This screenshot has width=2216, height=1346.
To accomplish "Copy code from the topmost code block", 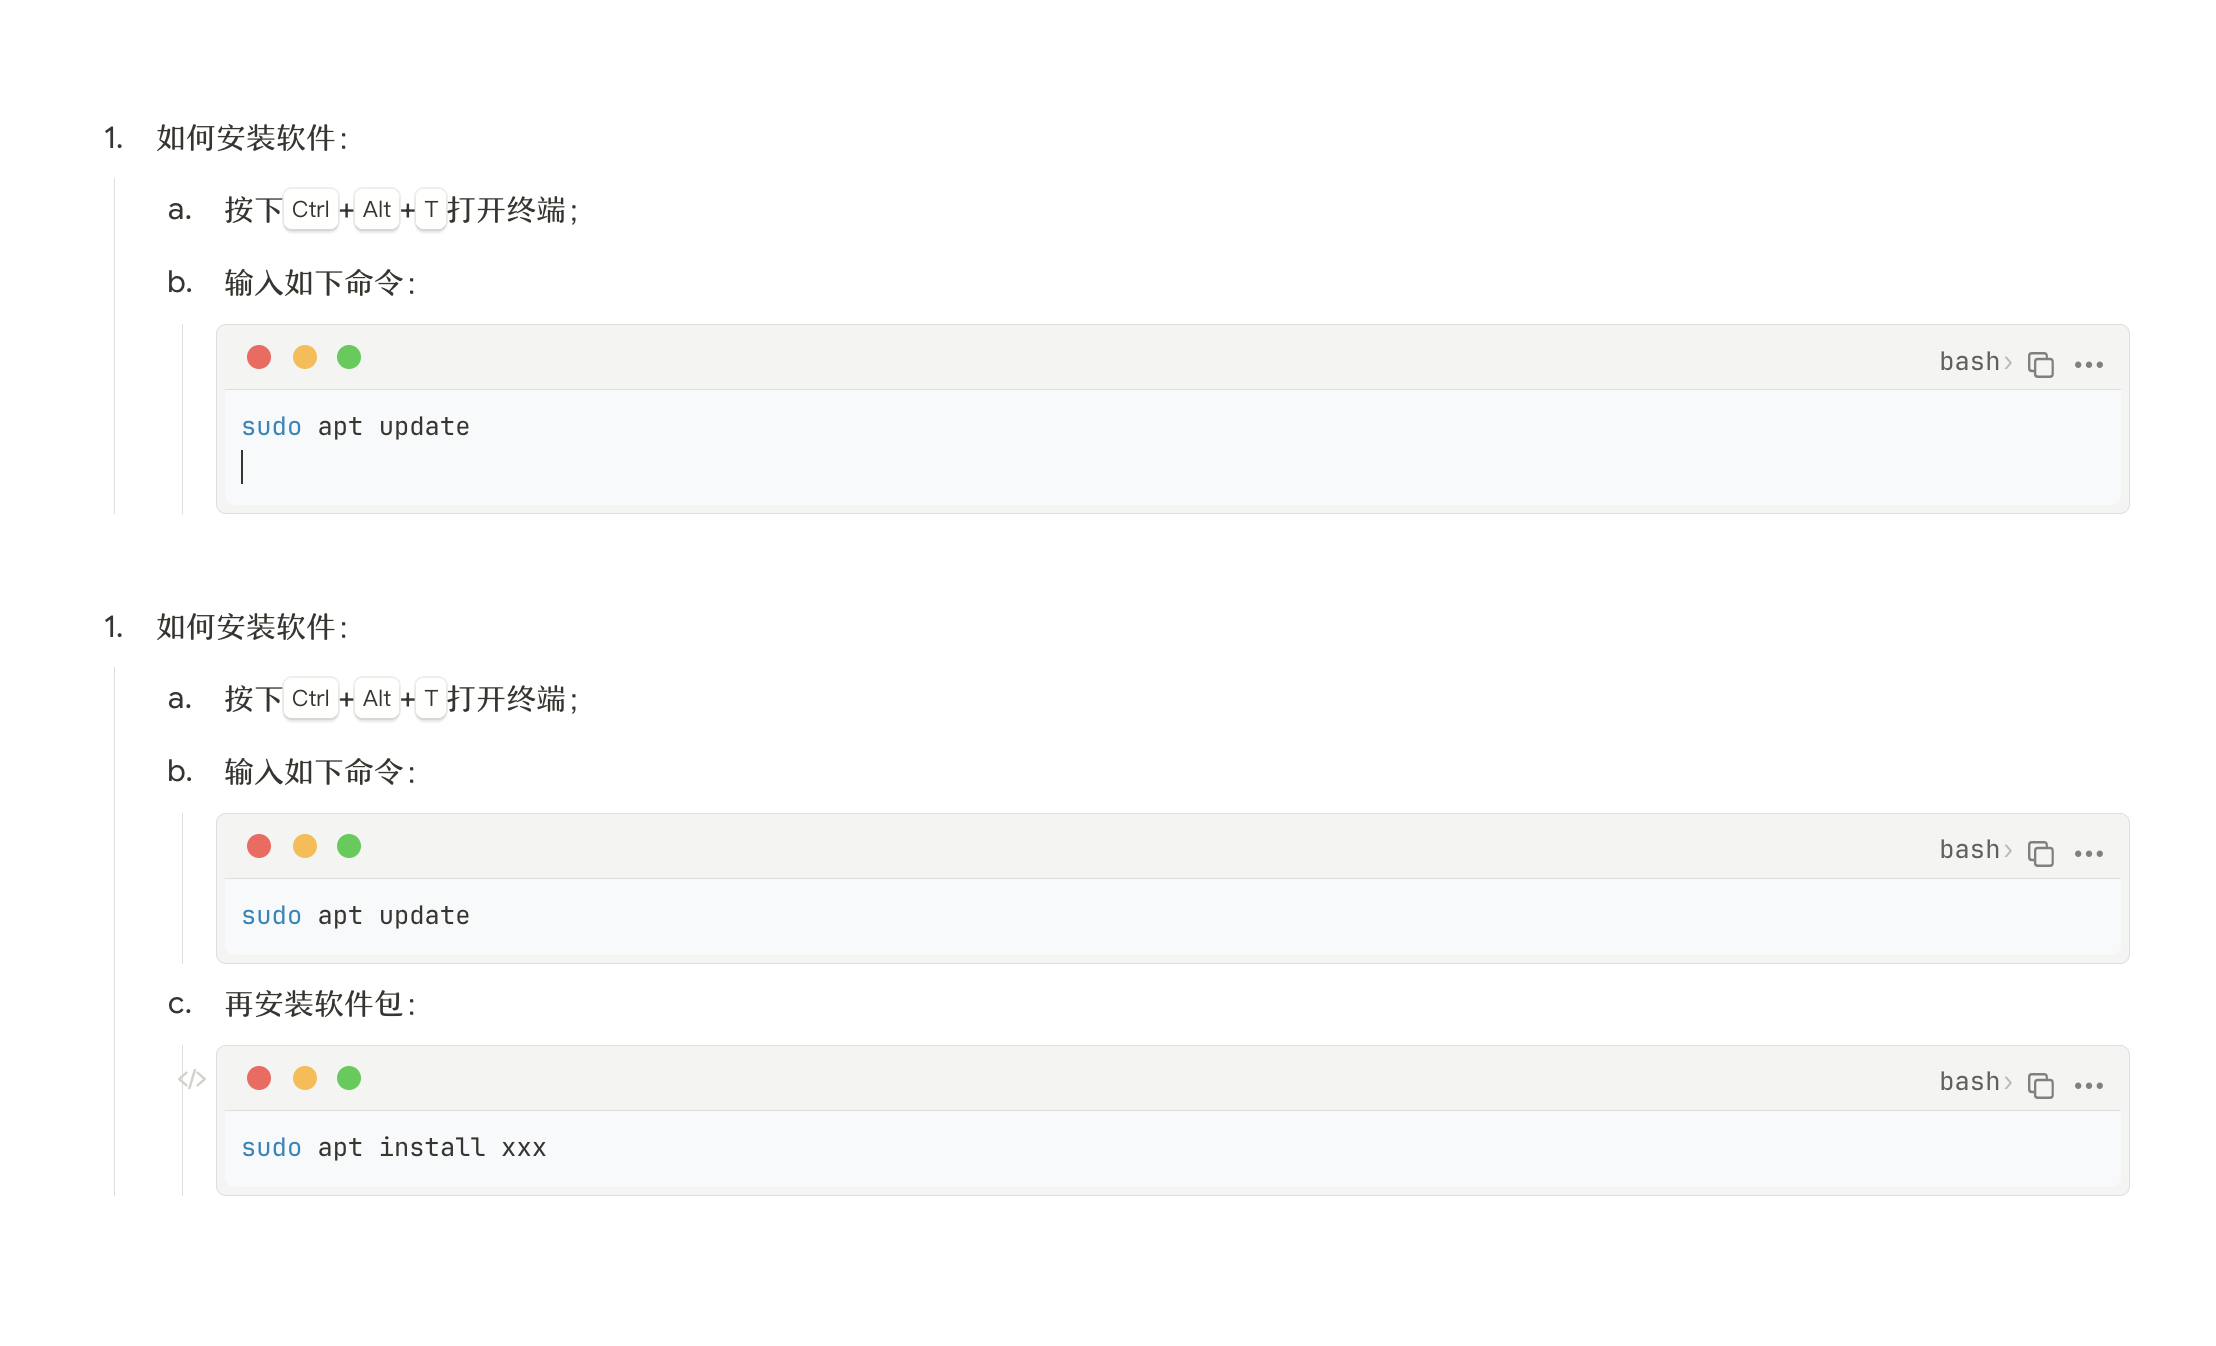I will 2040,365.
